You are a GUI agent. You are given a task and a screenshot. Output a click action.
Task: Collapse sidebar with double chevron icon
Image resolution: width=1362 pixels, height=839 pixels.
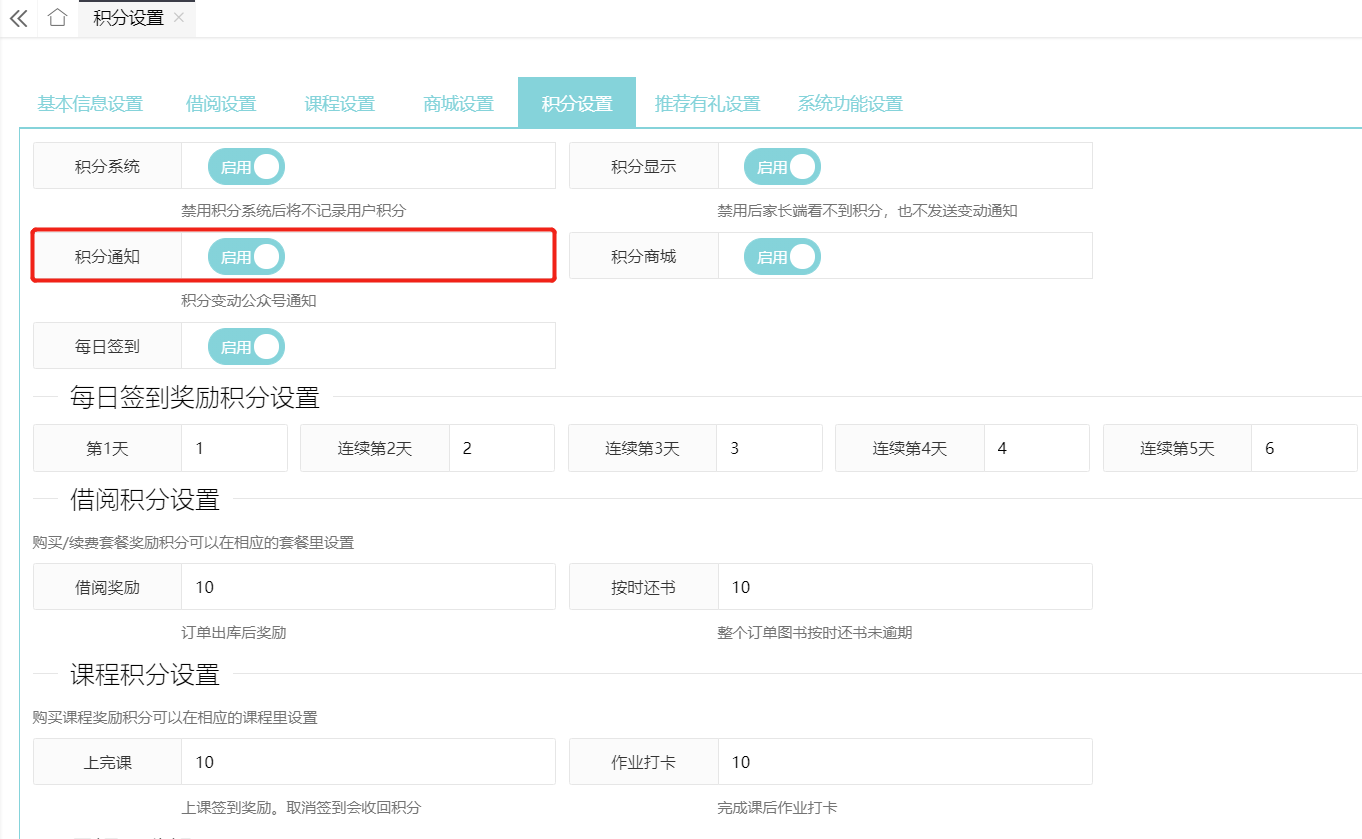pyautogui.click(x=18, y=18)
